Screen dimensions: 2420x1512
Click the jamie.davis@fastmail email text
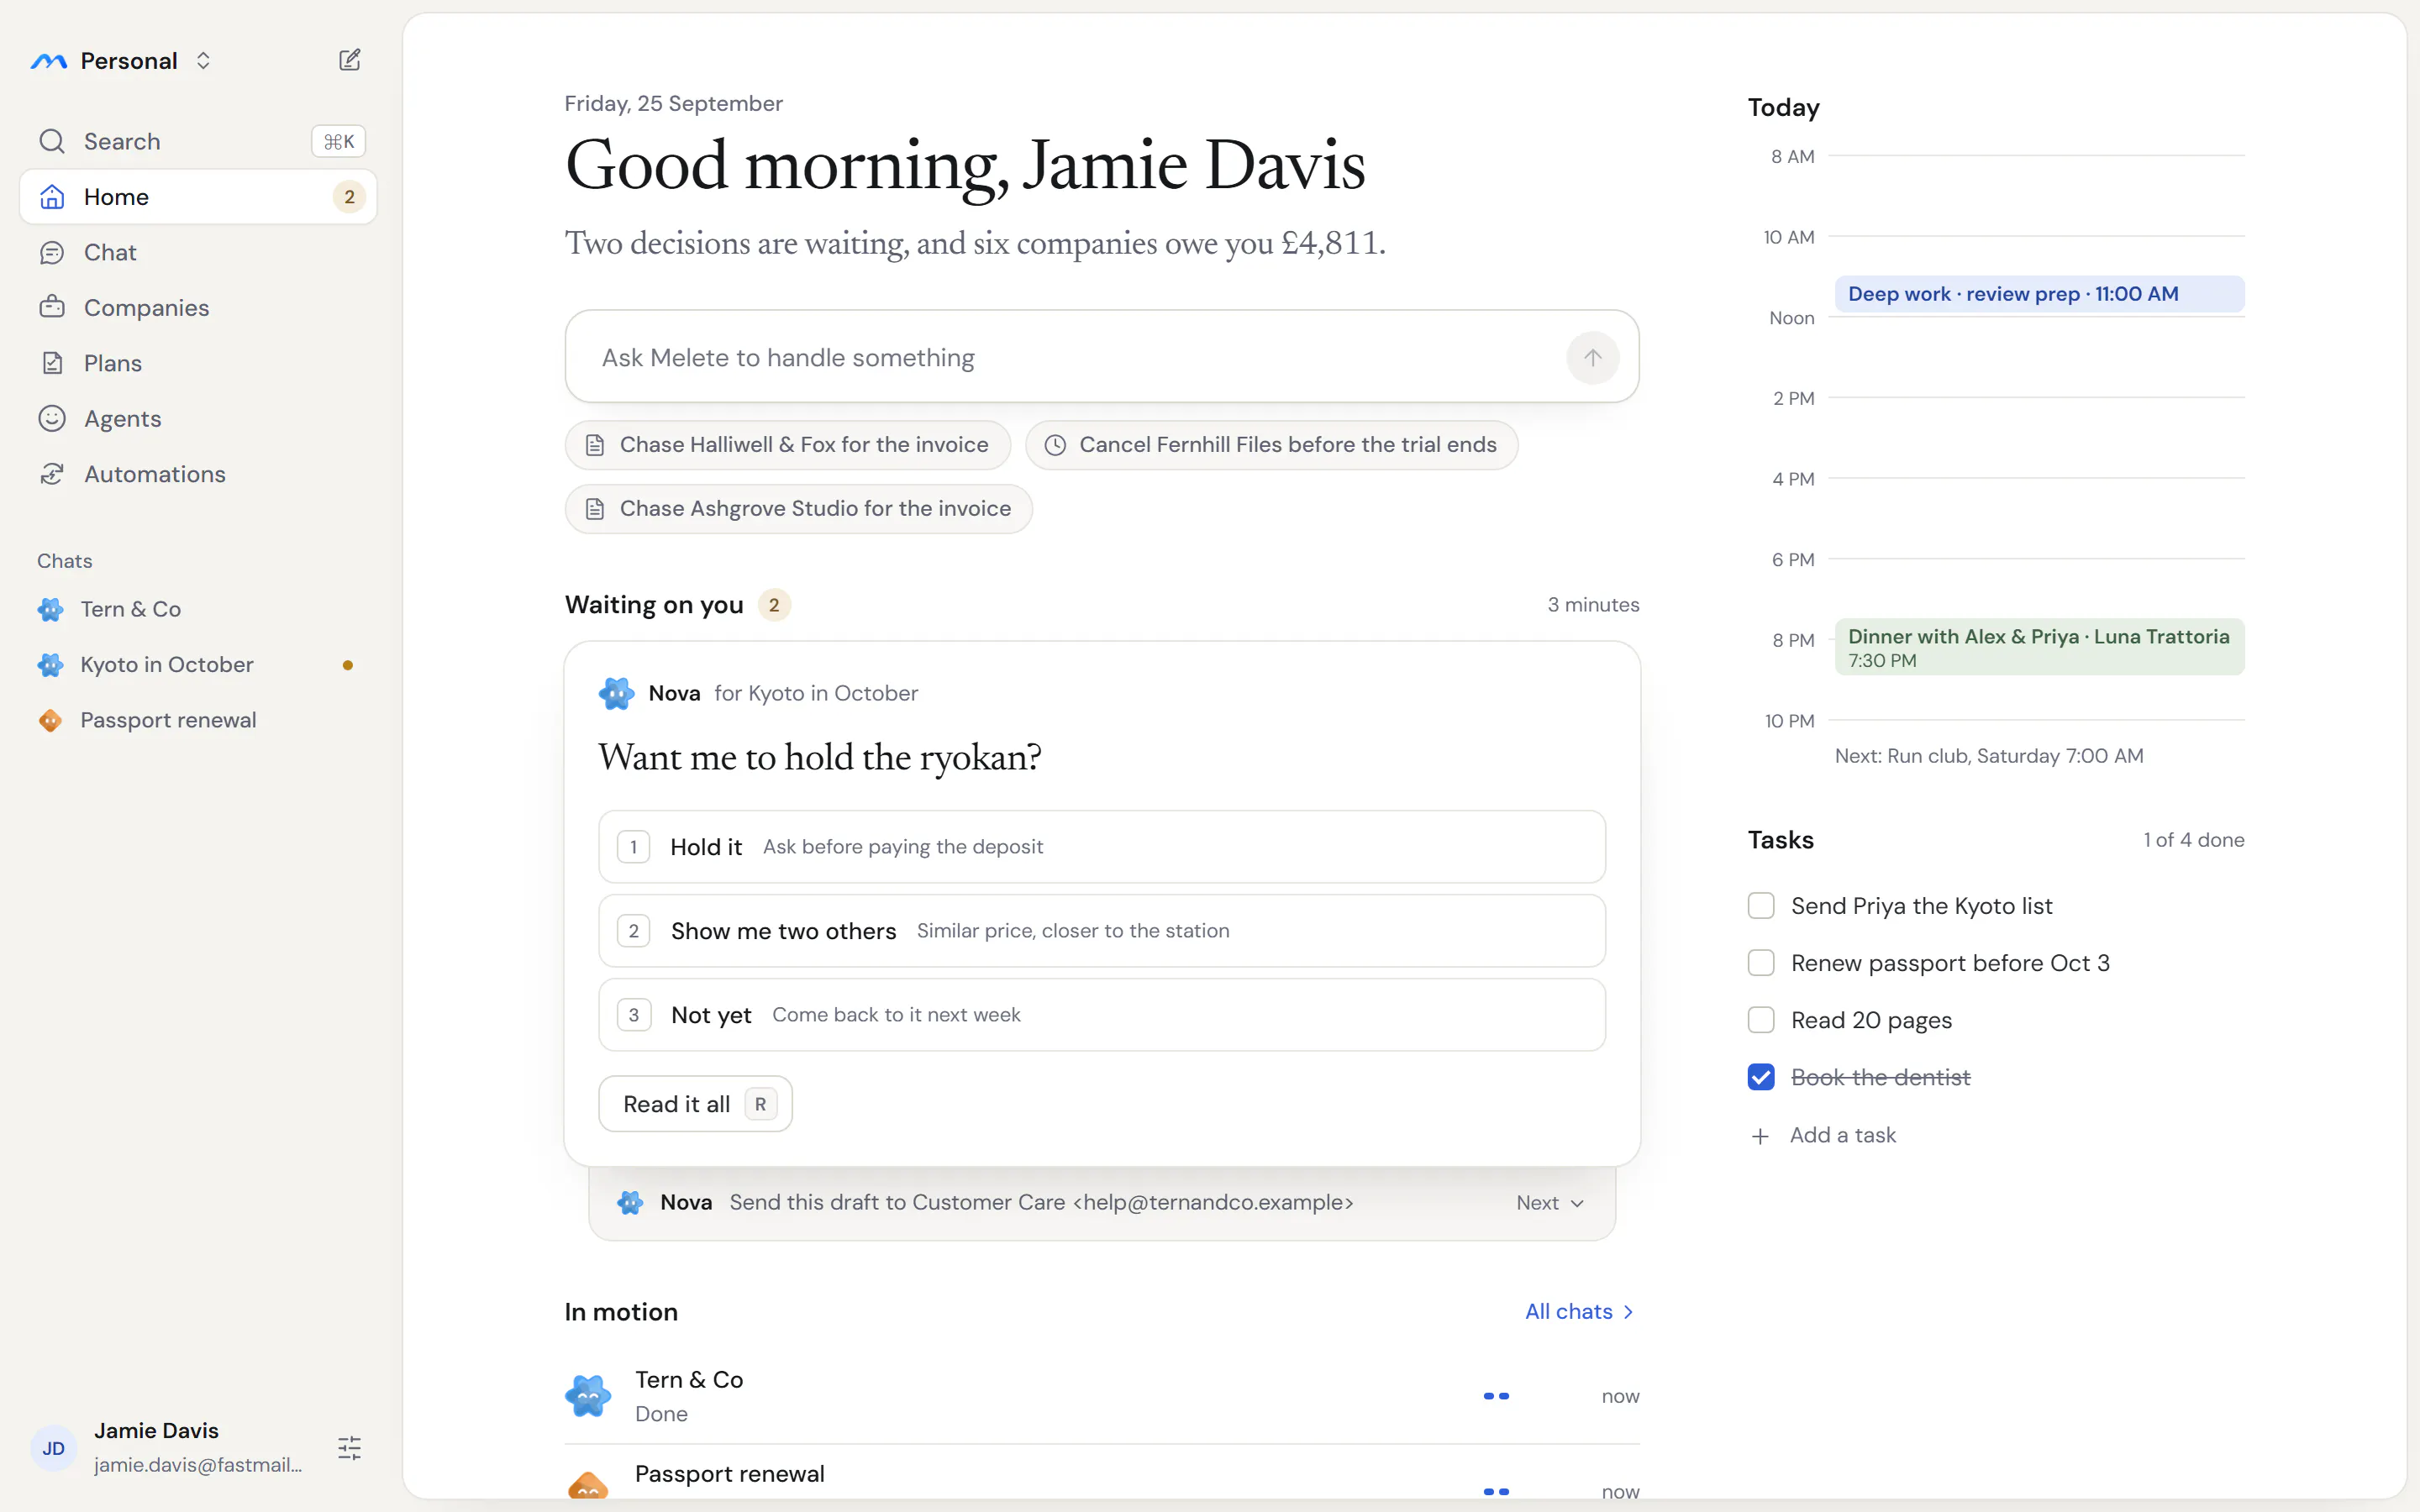coord(198,1465)
